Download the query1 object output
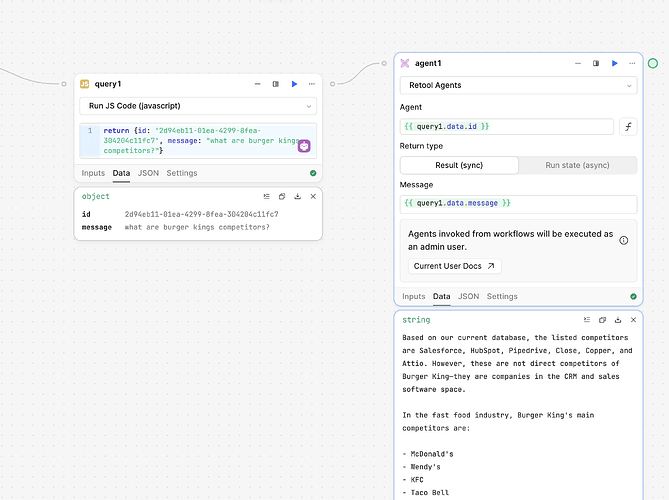 click(298, 197)
